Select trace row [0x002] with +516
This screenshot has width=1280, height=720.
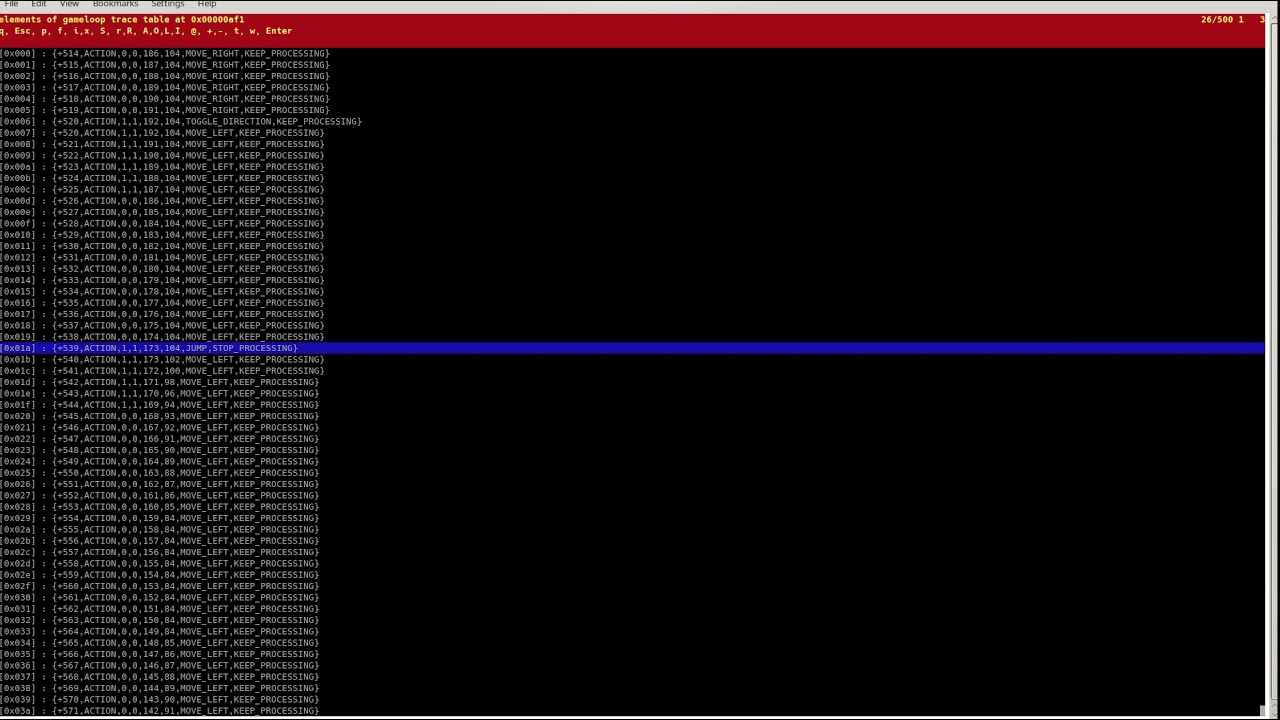pyautogui.click(x=165, y=76)
